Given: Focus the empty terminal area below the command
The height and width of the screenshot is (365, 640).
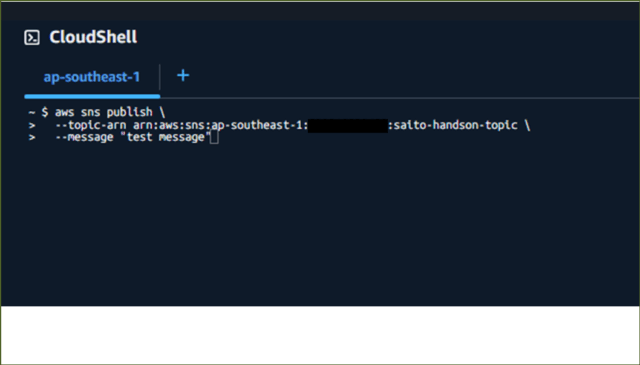Looking at the screenshot, I should click(x=320, y=225).
